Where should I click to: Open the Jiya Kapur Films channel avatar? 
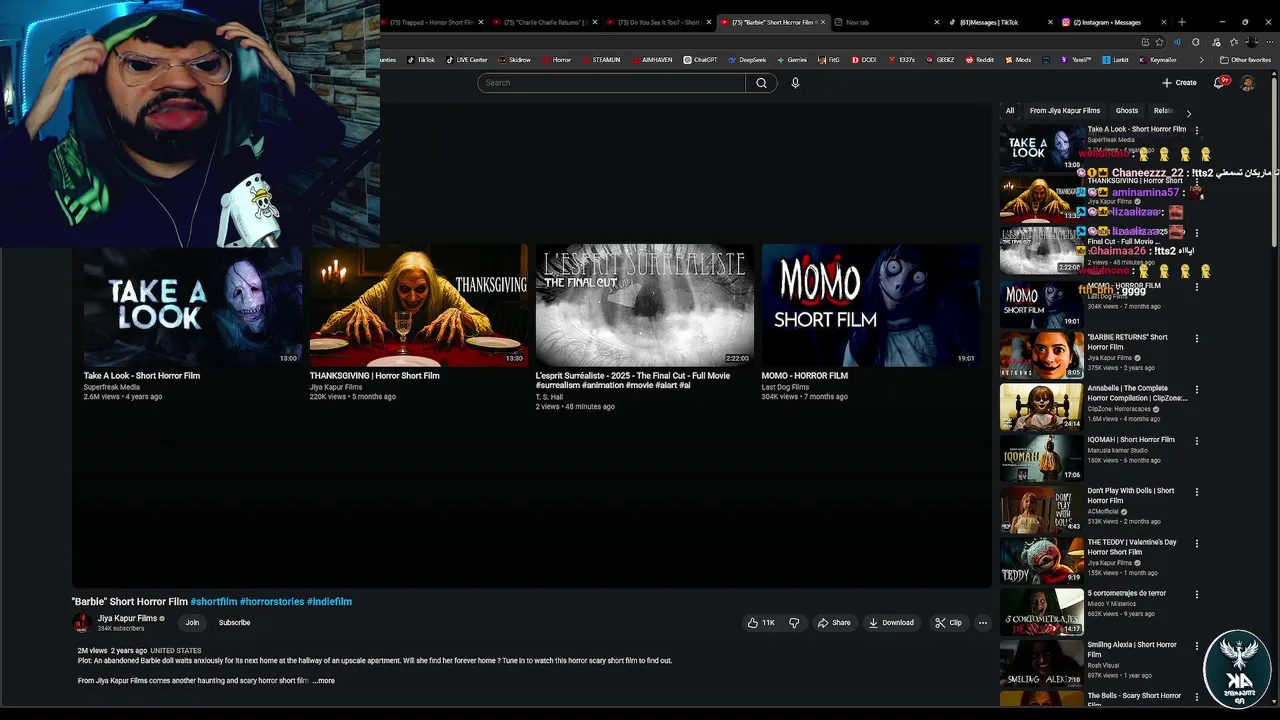click(x=81, y=623)
